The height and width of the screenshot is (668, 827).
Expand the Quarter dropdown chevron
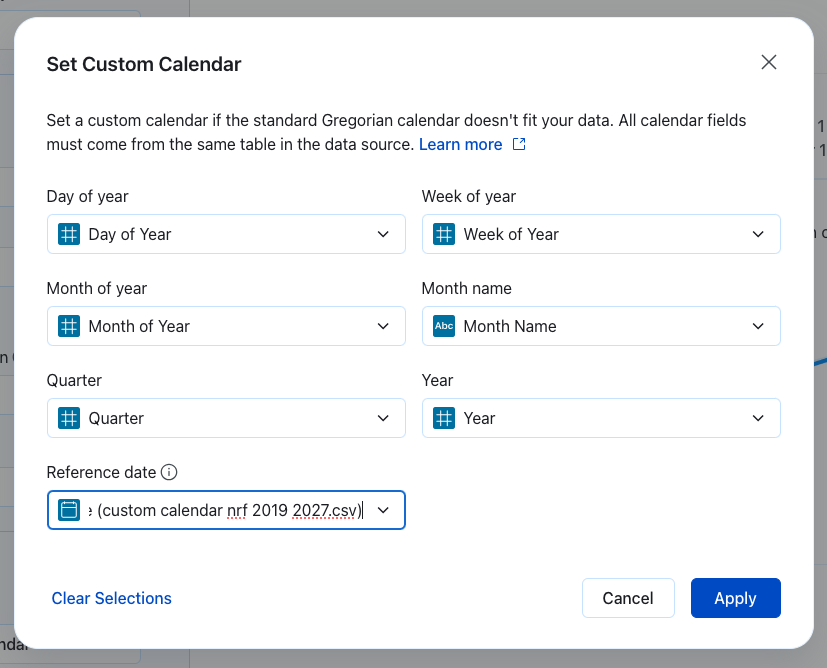(383, 418)
